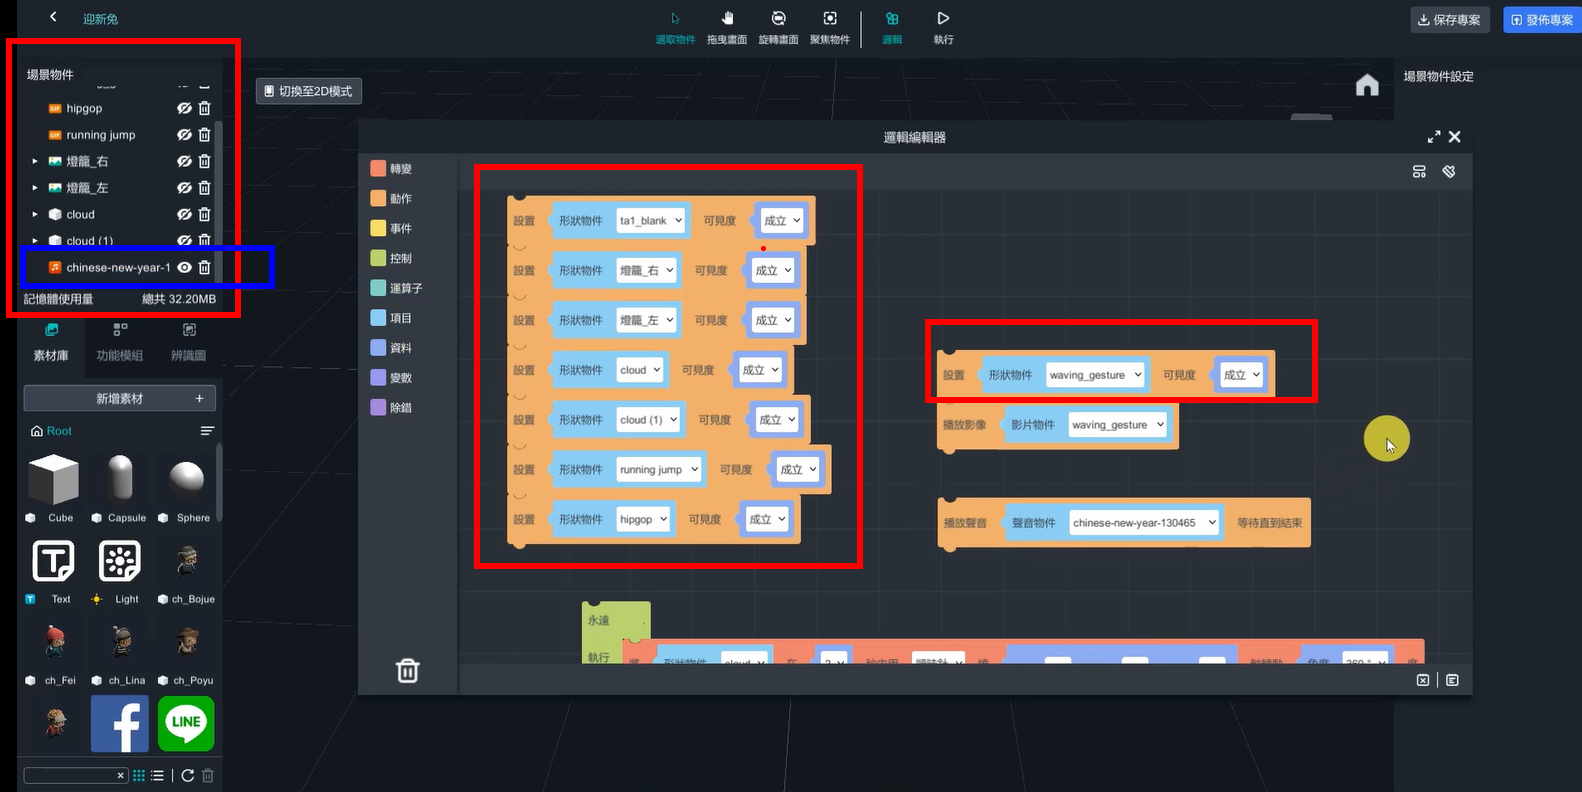
Task: Switch to the 功能模組 tab
Action: click(x=120, y=343)
